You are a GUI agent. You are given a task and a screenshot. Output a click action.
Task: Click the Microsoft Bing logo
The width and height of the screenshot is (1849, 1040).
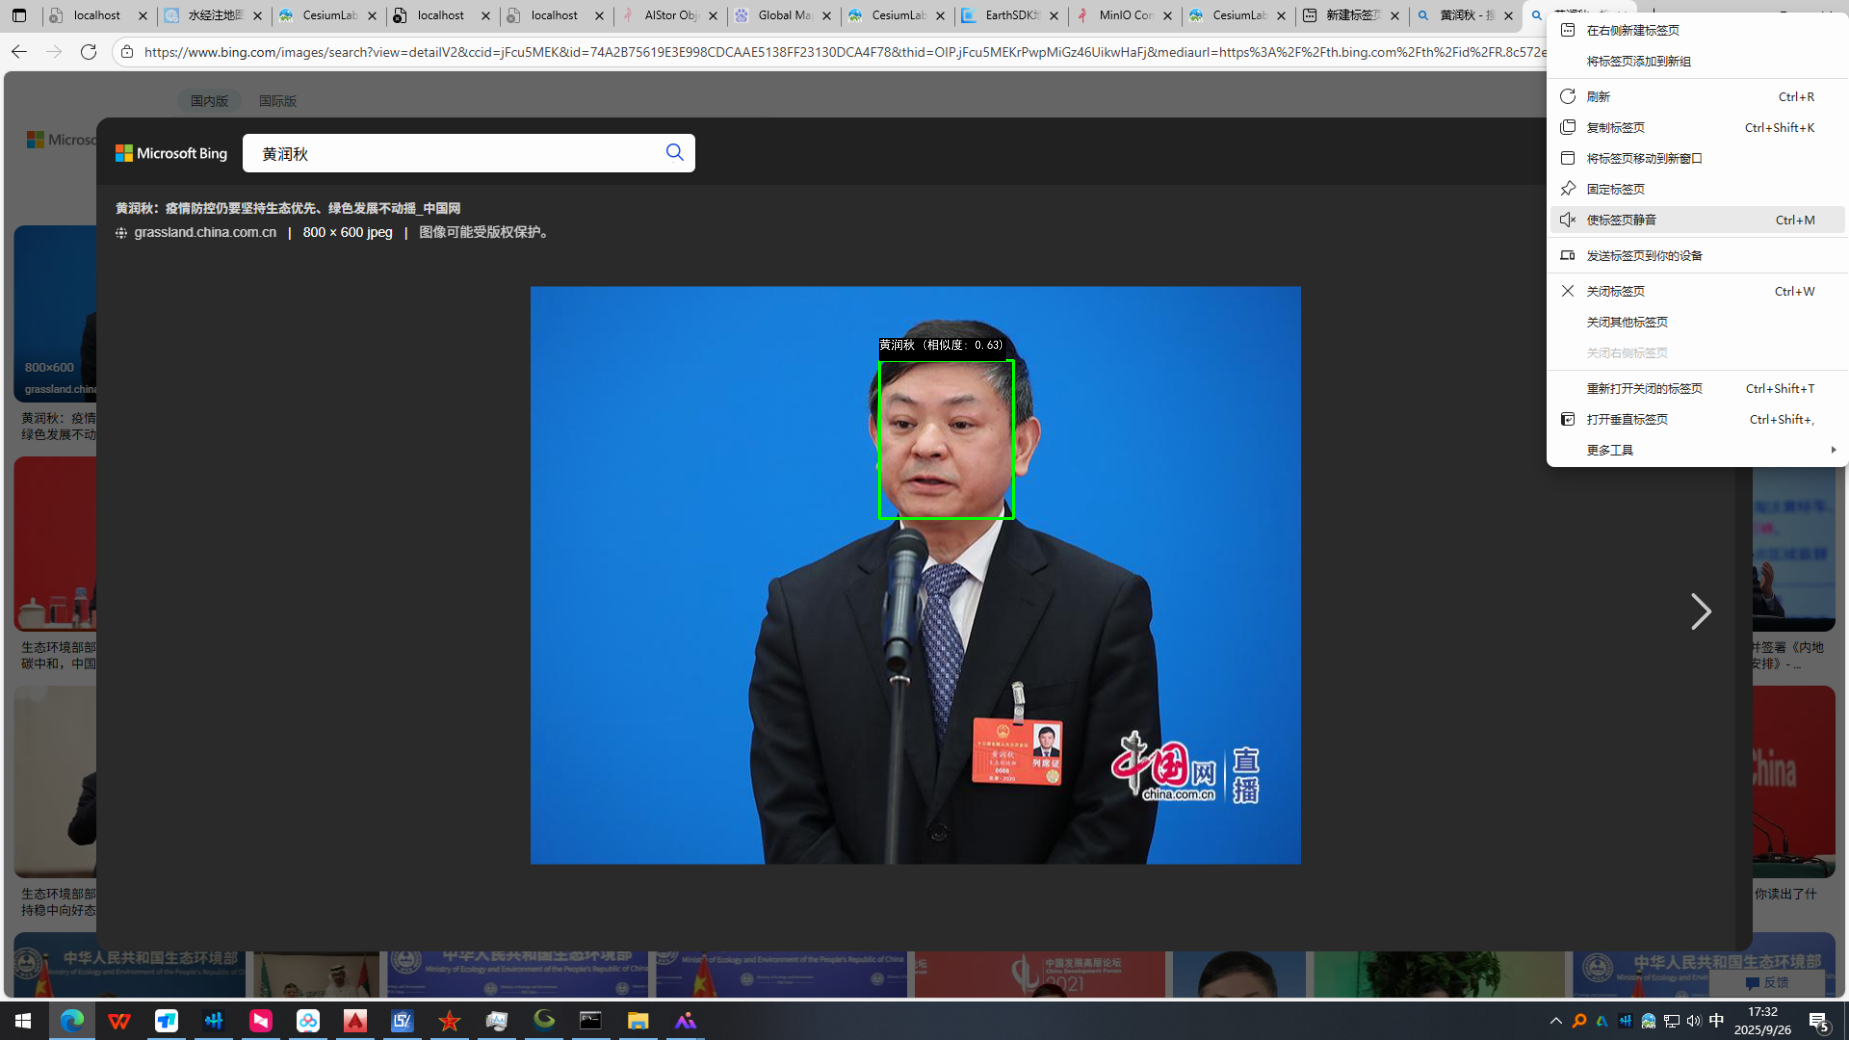click(171, 153)
